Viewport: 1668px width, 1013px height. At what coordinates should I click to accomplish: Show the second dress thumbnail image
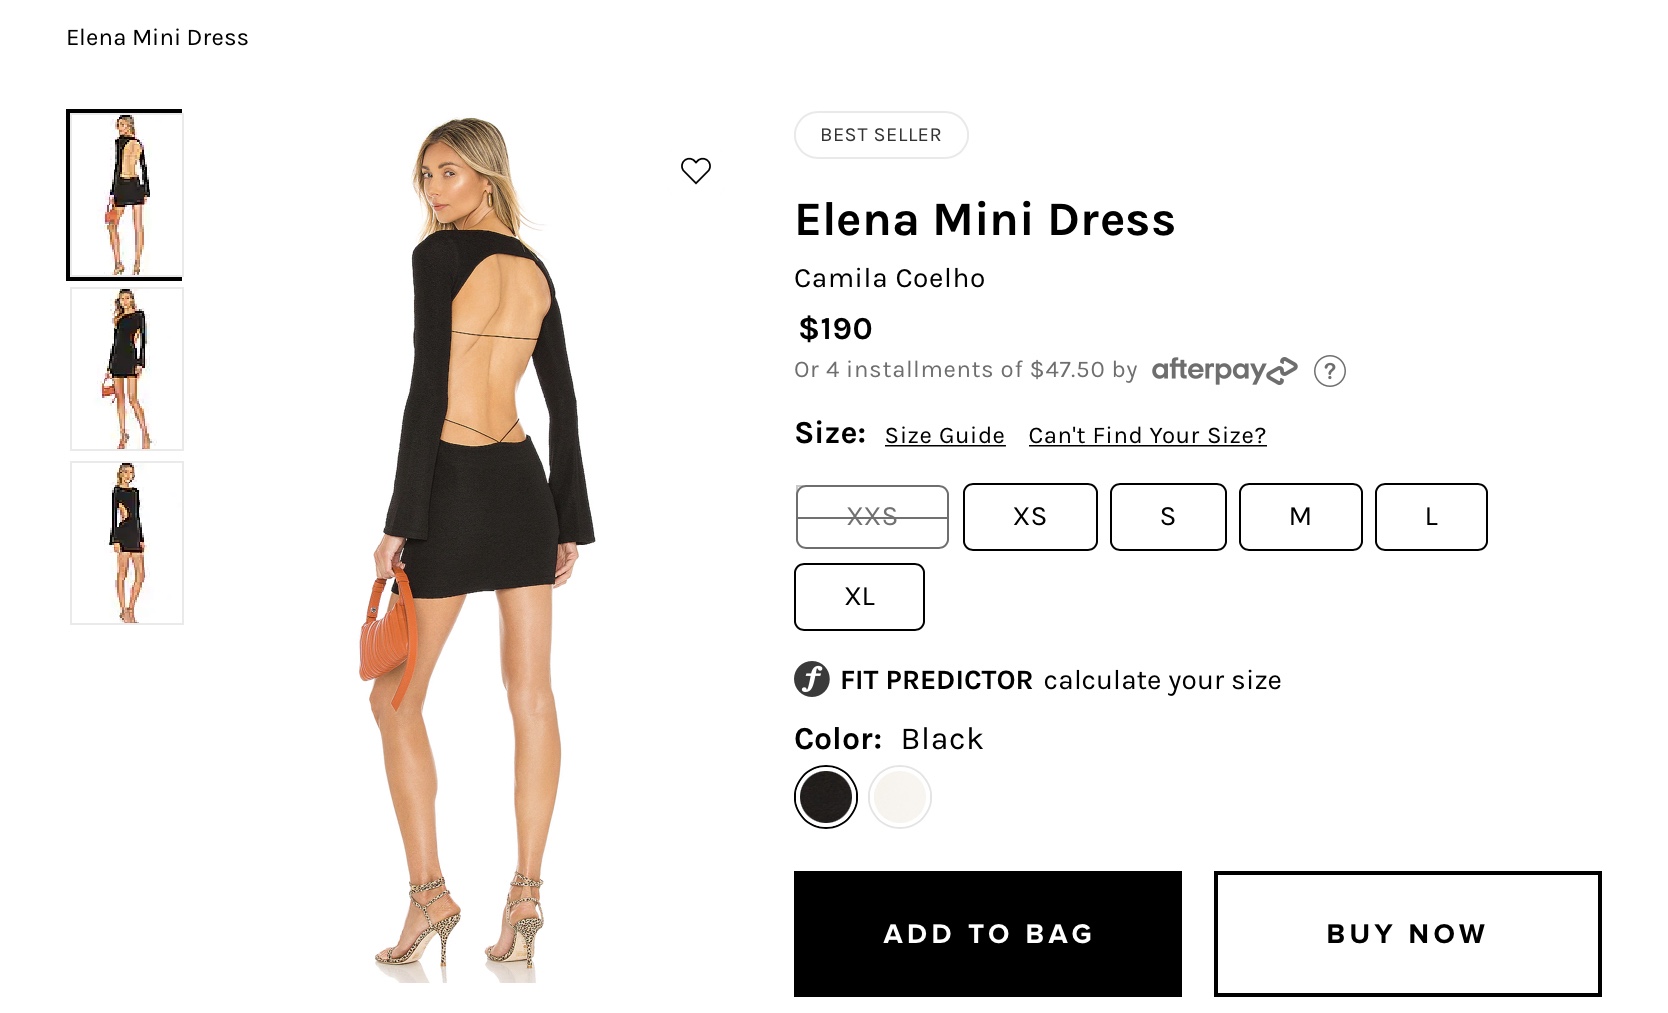(127, 369)
